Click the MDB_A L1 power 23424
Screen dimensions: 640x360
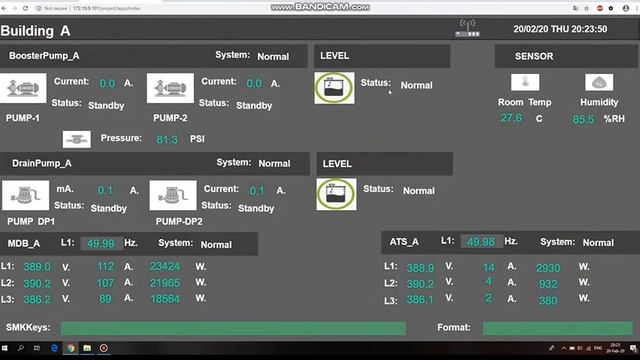(x=165, y=266)
